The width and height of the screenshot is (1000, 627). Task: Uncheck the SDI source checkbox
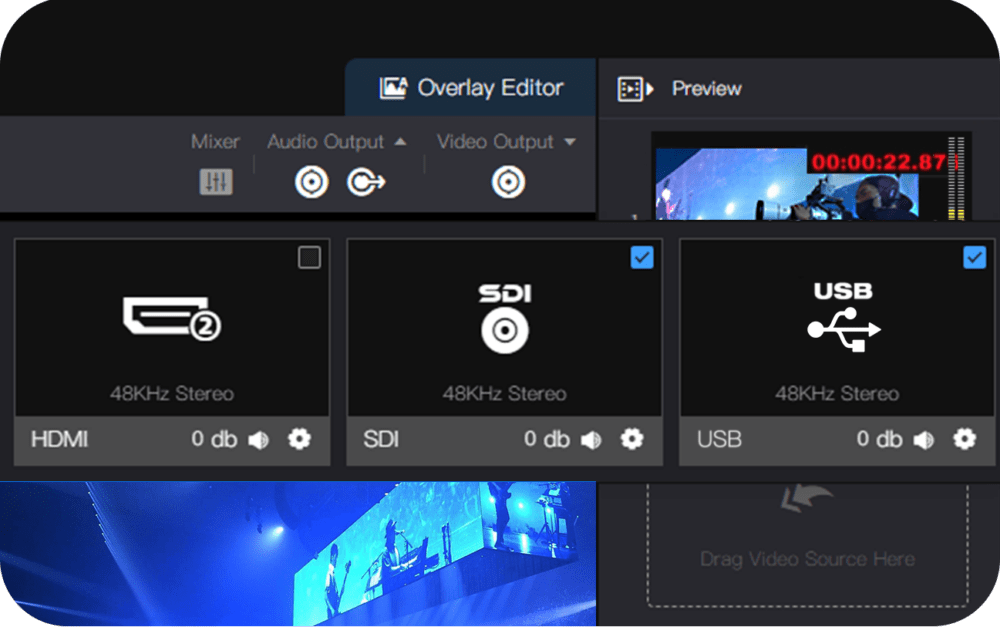click(x=642, y=258)
